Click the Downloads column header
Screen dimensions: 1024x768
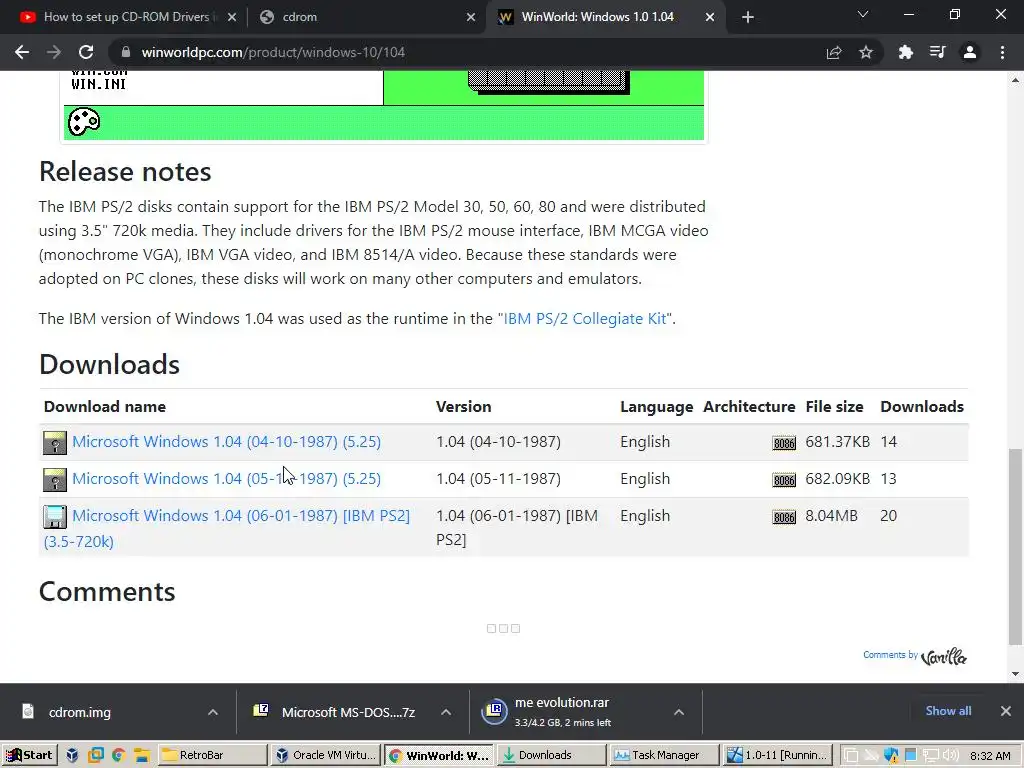coord(921,407)
